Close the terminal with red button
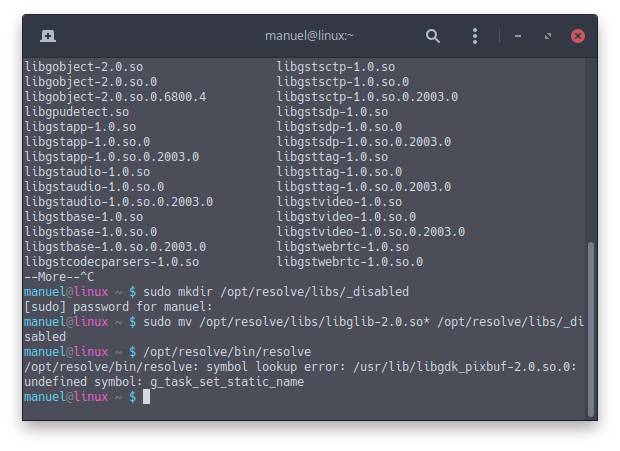Screen dimensions: 620x451 [x=578, y=36]
